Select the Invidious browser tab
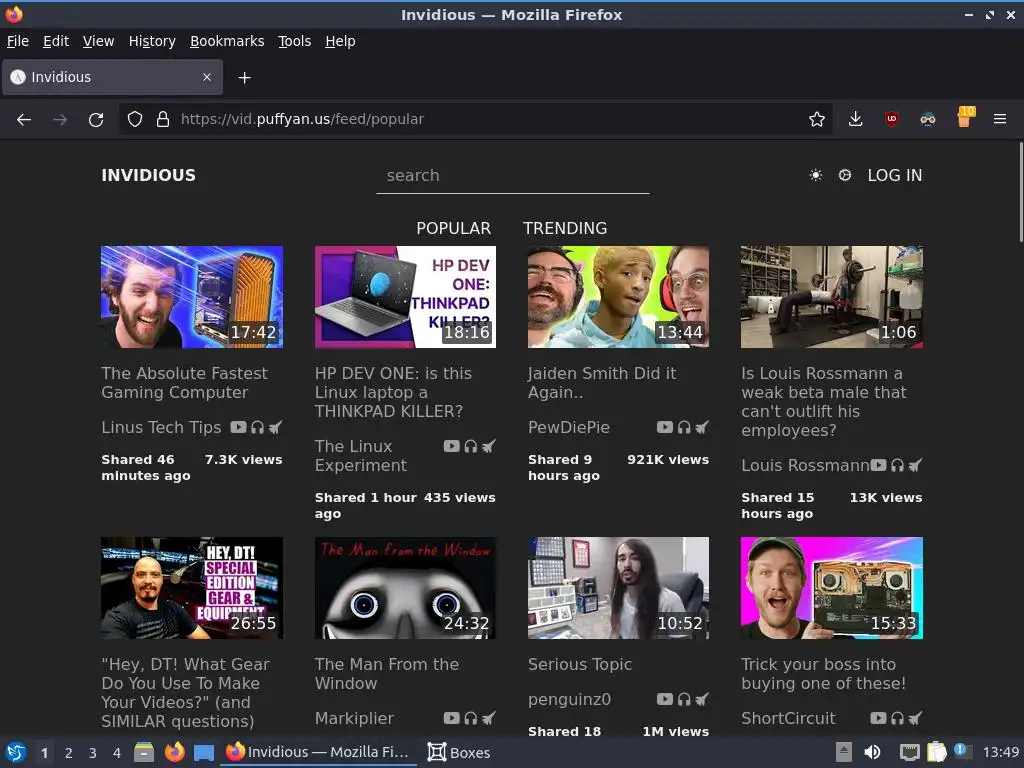Screen dimensions: 1024x768 click(112, 77)
